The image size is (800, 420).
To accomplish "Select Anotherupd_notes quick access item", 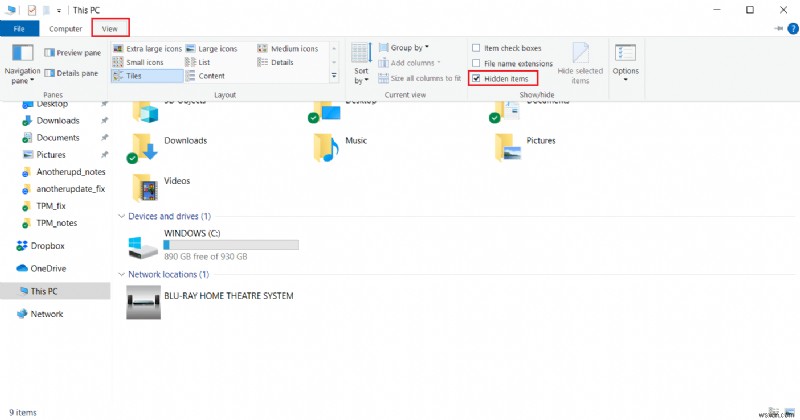I will coord(70,172).
